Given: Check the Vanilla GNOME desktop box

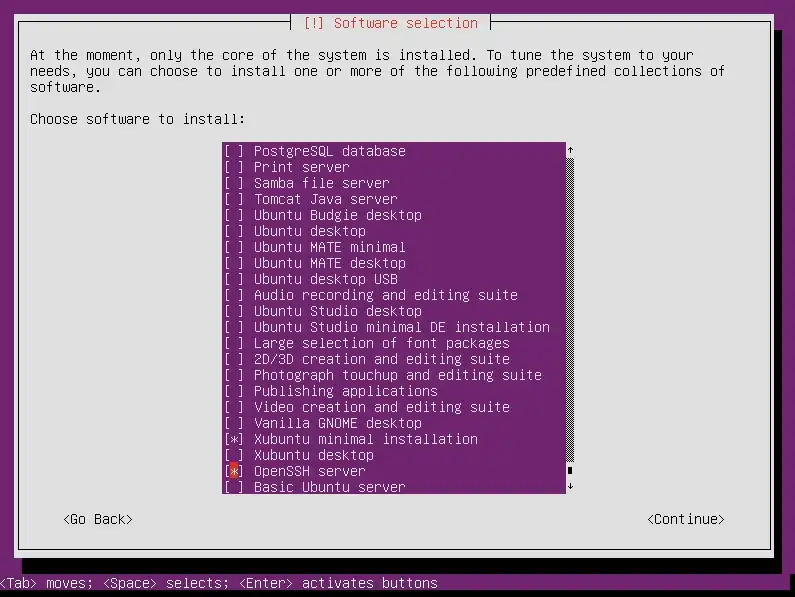Looking at the screenshot, I should pos(234,423).
